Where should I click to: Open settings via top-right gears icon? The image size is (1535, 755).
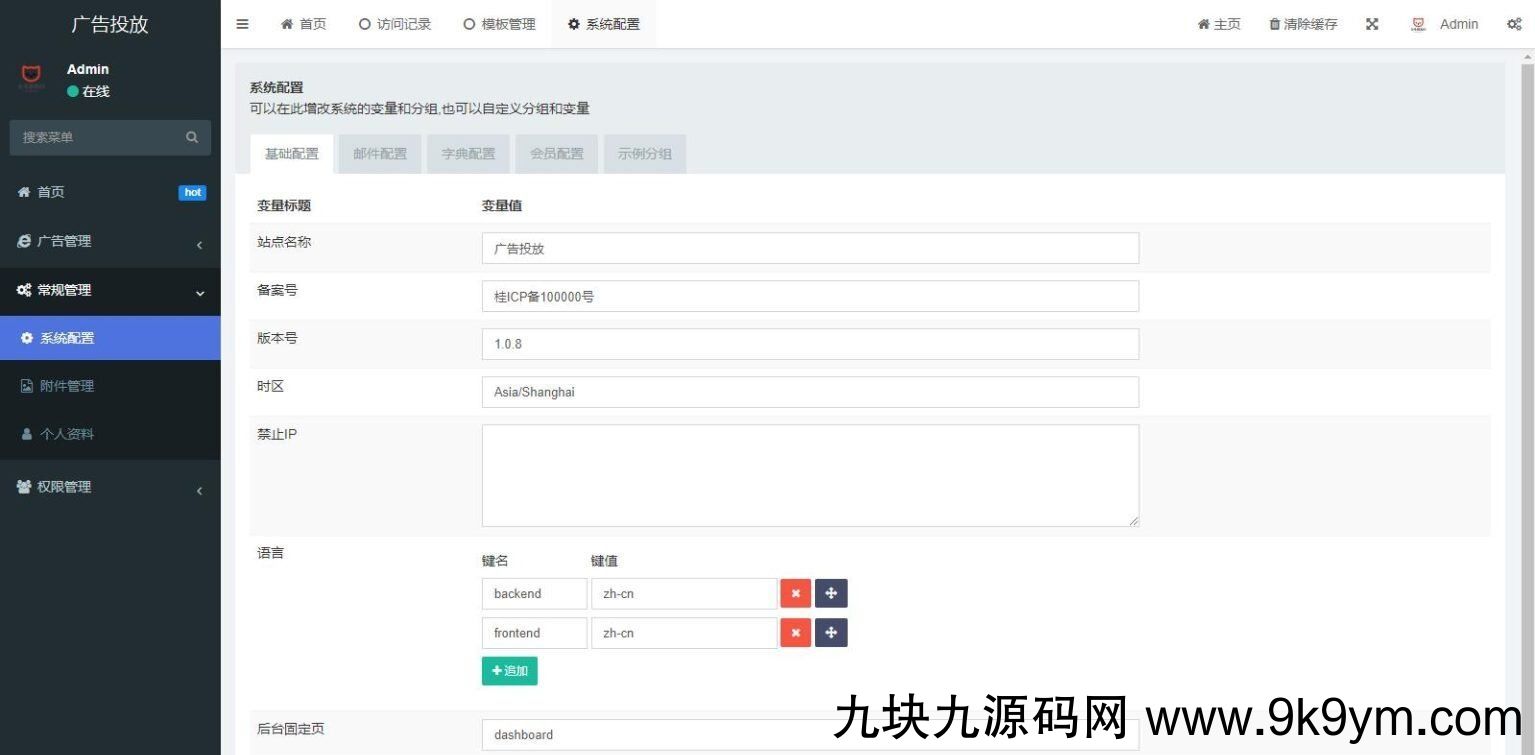pyautogui.click(x=1514, y=24)
